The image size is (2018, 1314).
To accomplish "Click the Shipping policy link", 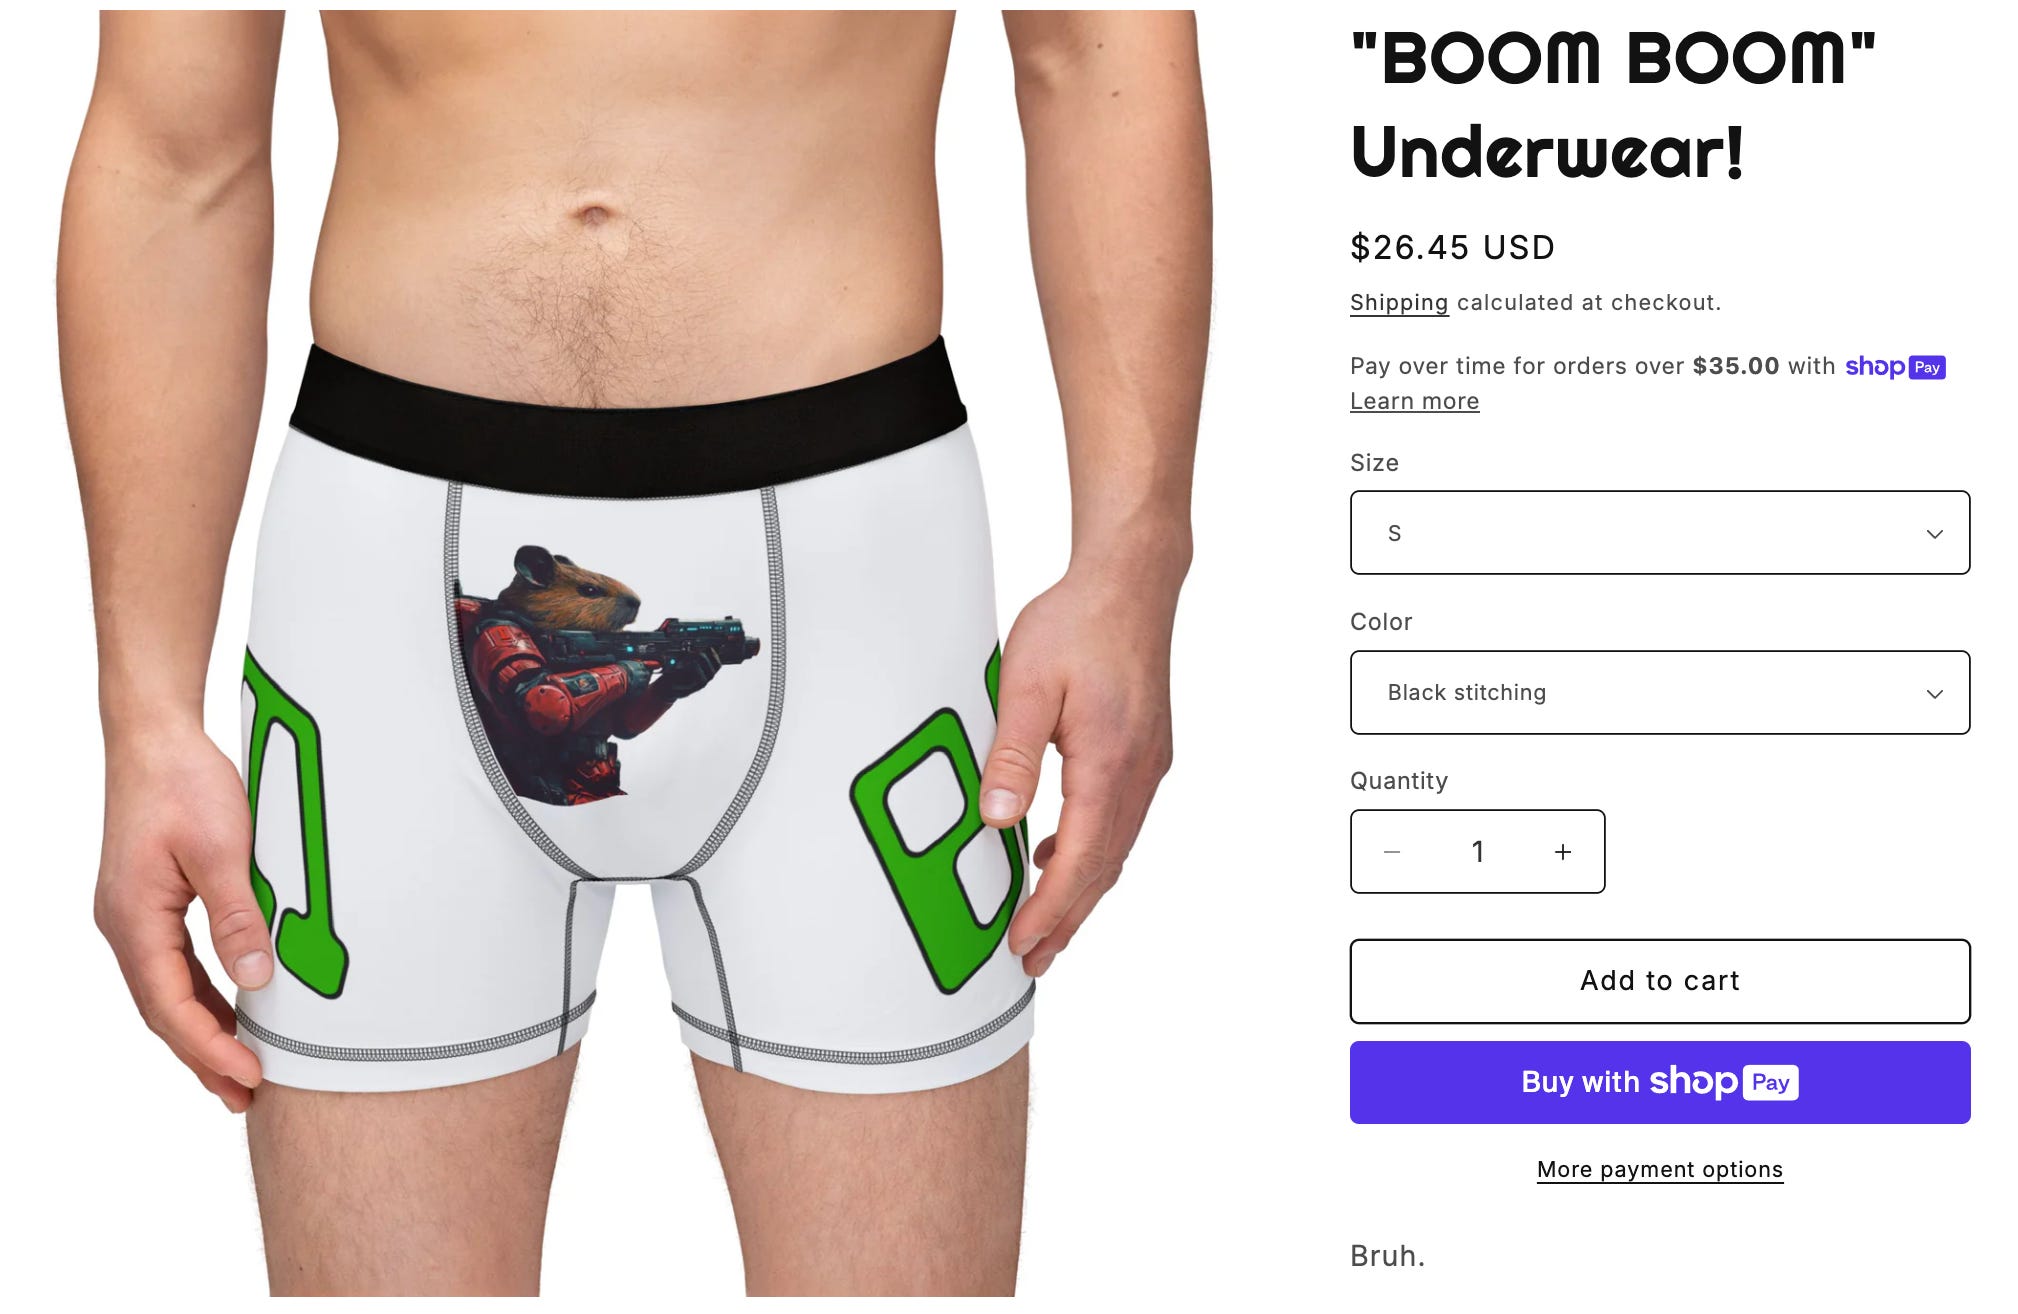I will click(x=1398, y=302).
